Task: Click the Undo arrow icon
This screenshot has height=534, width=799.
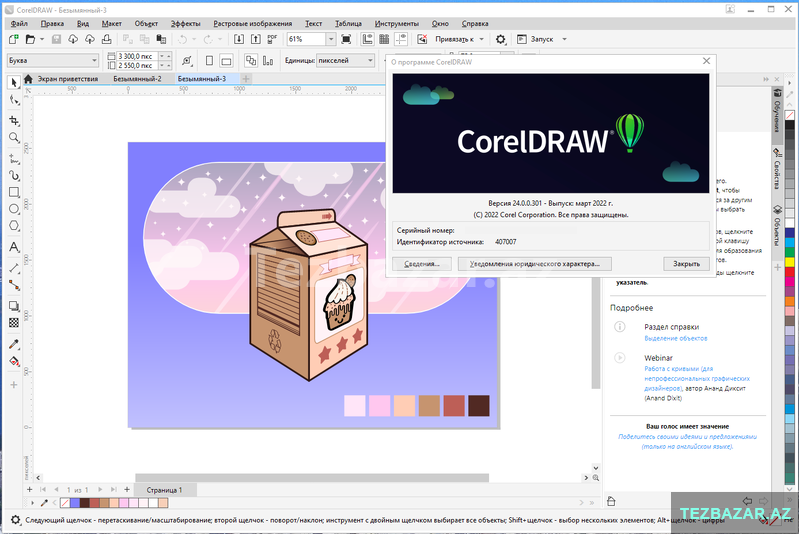Action: [x=182, y=39]
